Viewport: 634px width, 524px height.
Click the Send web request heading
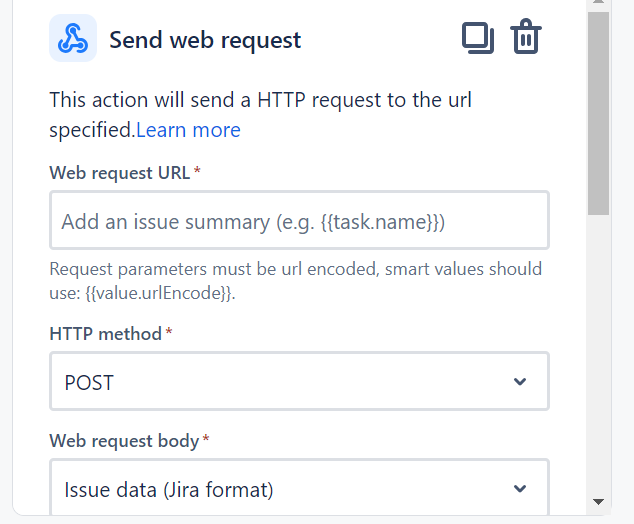[205, 40]
